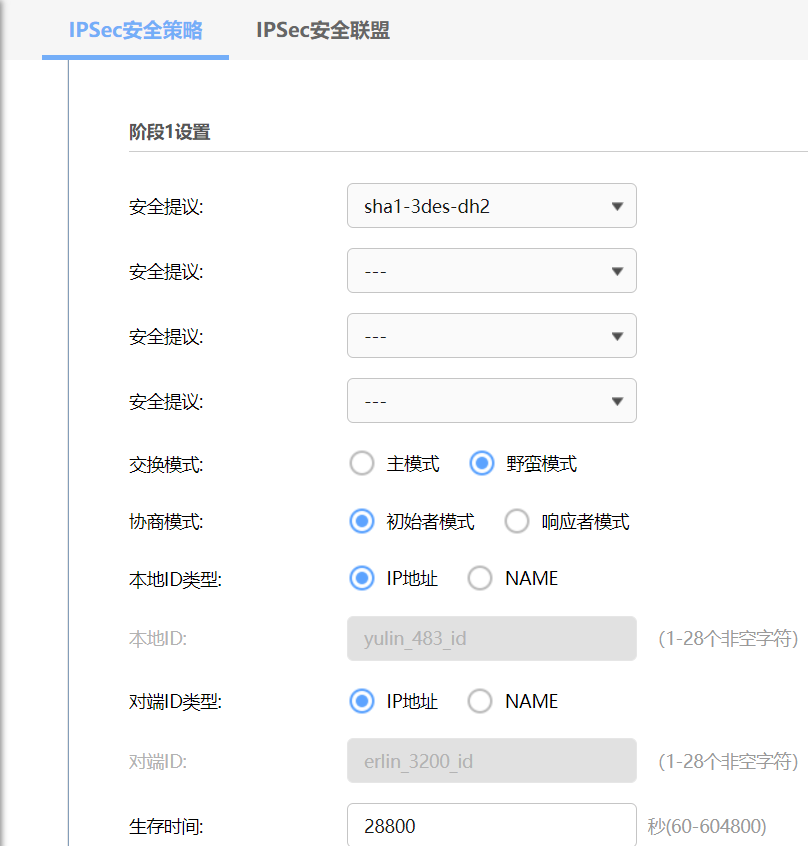
Task: Choose the 野蛮模式 radio button
Action: point(482,464)
